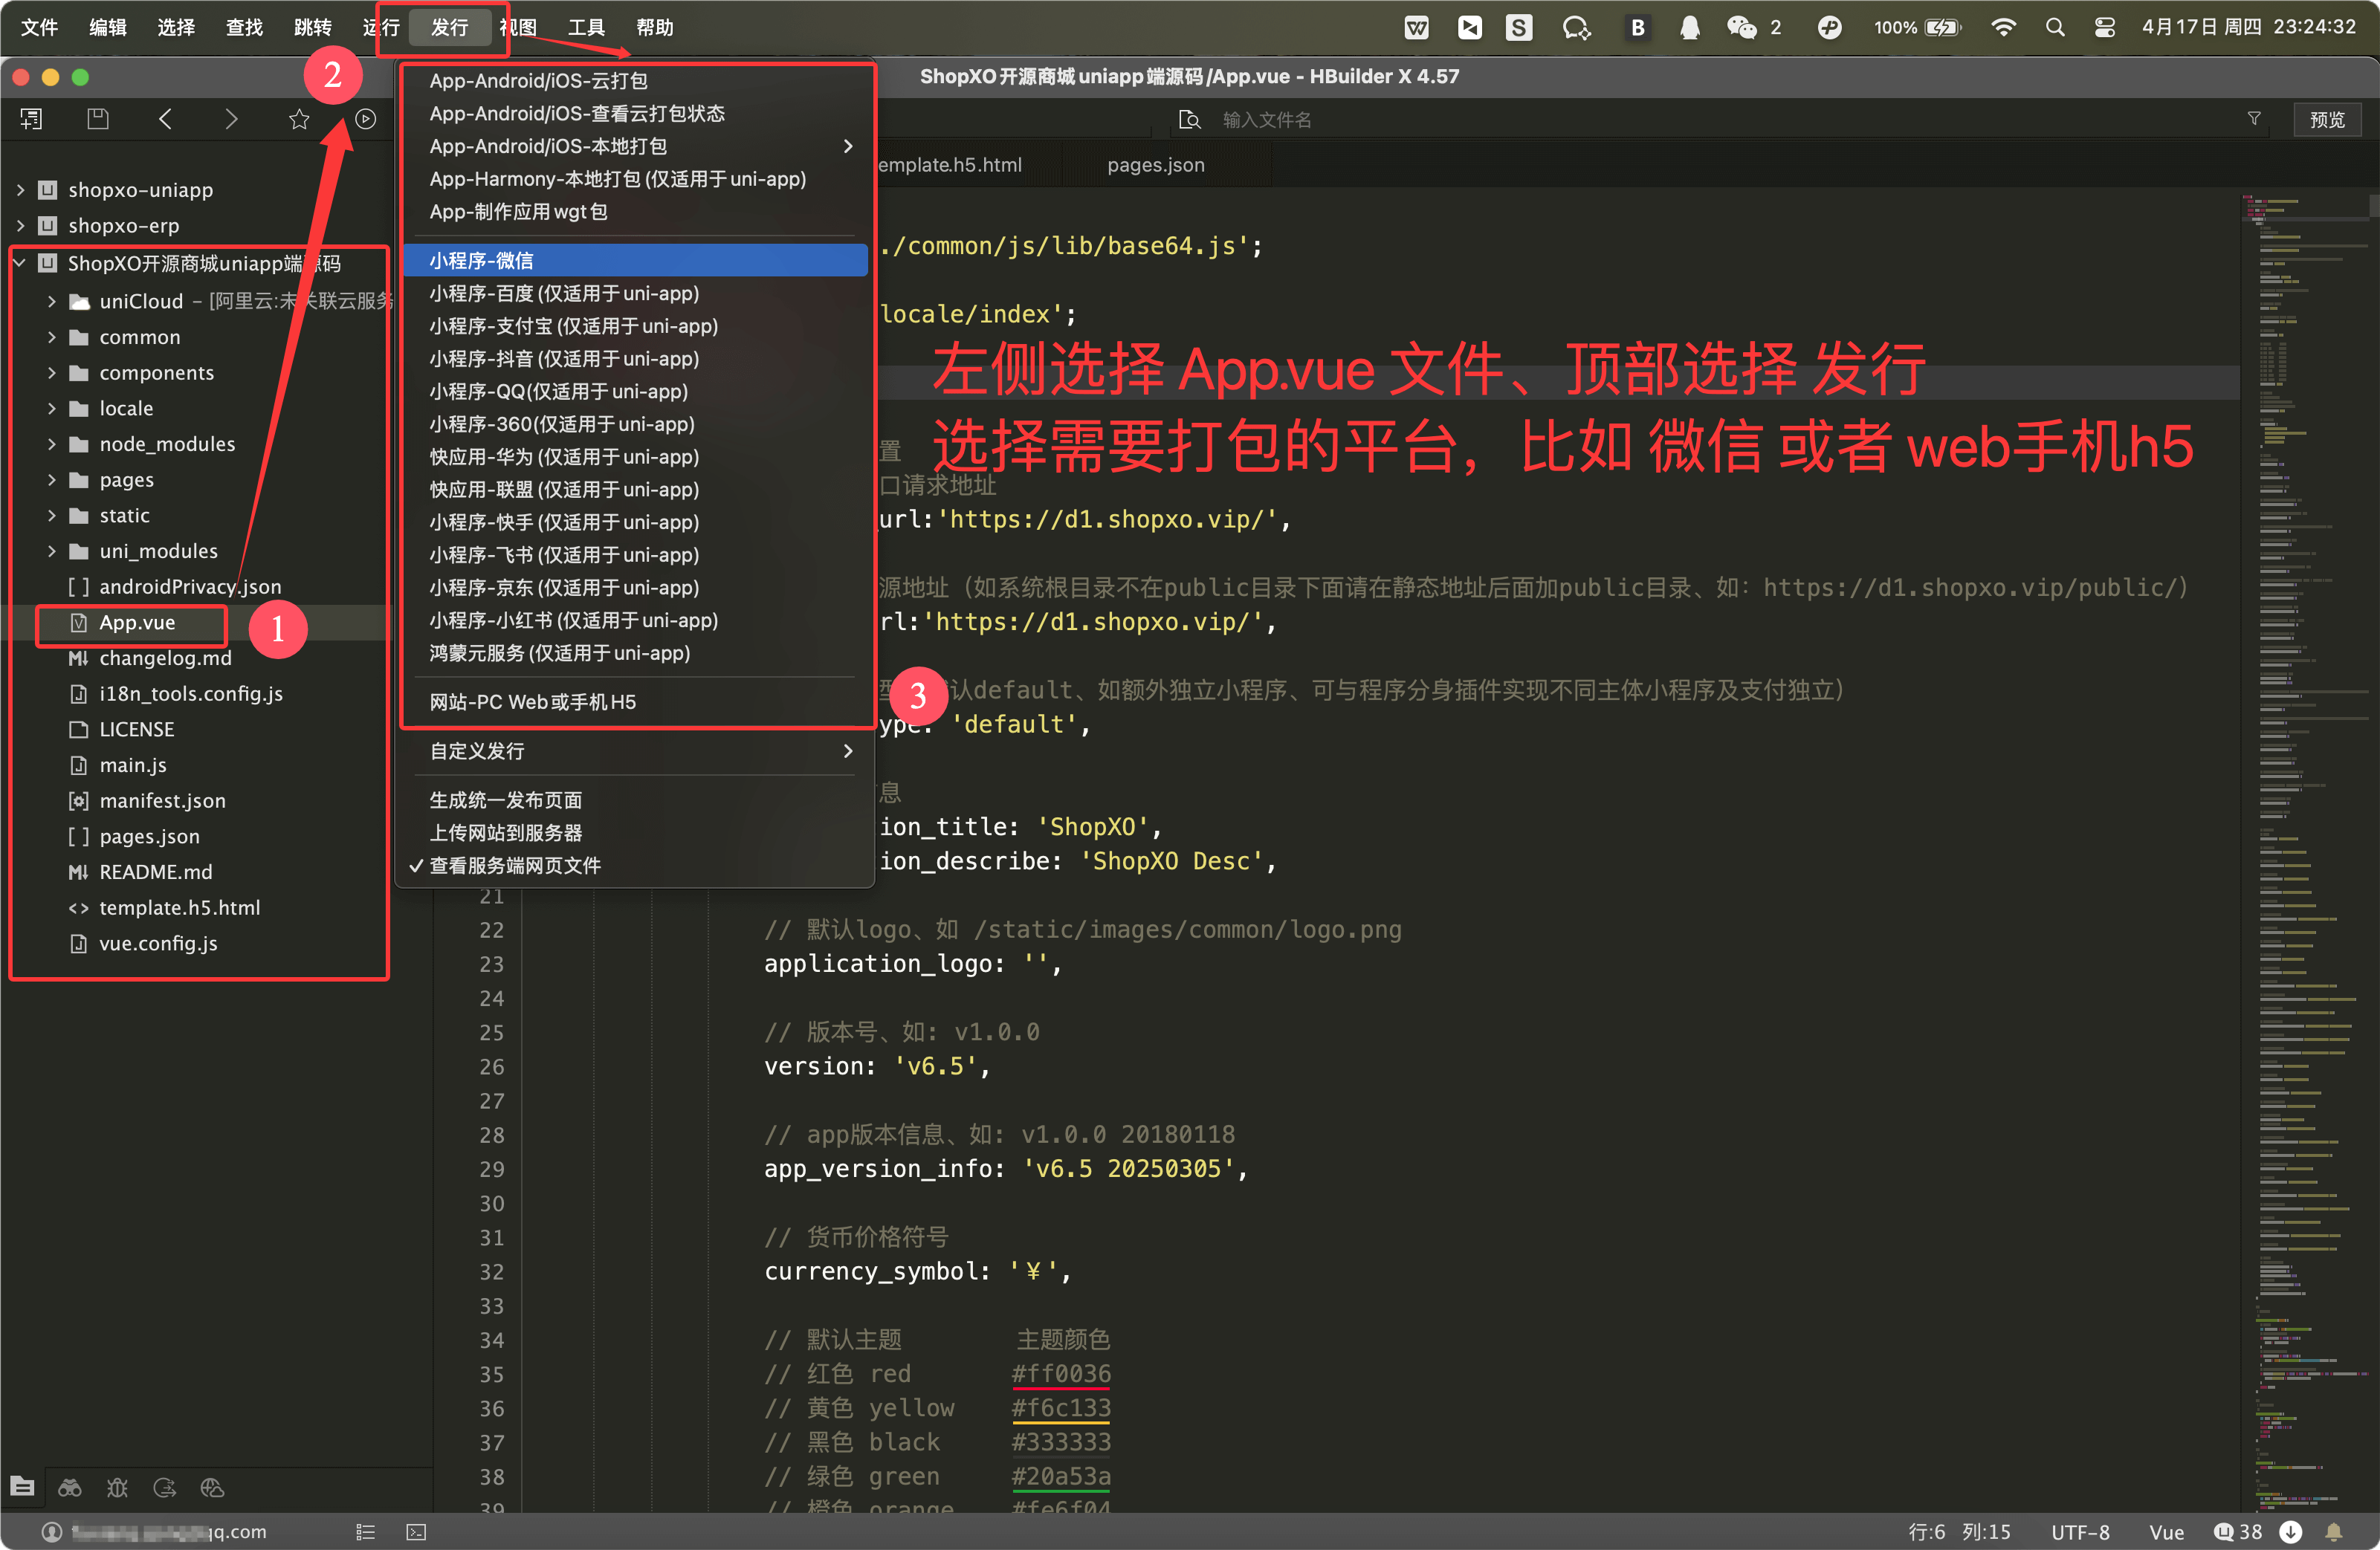Screen dimensions: 2380x1550
Task: Collapse the ShopXO开源商城uniapp端源码 project
Action: tap(21, 263)
